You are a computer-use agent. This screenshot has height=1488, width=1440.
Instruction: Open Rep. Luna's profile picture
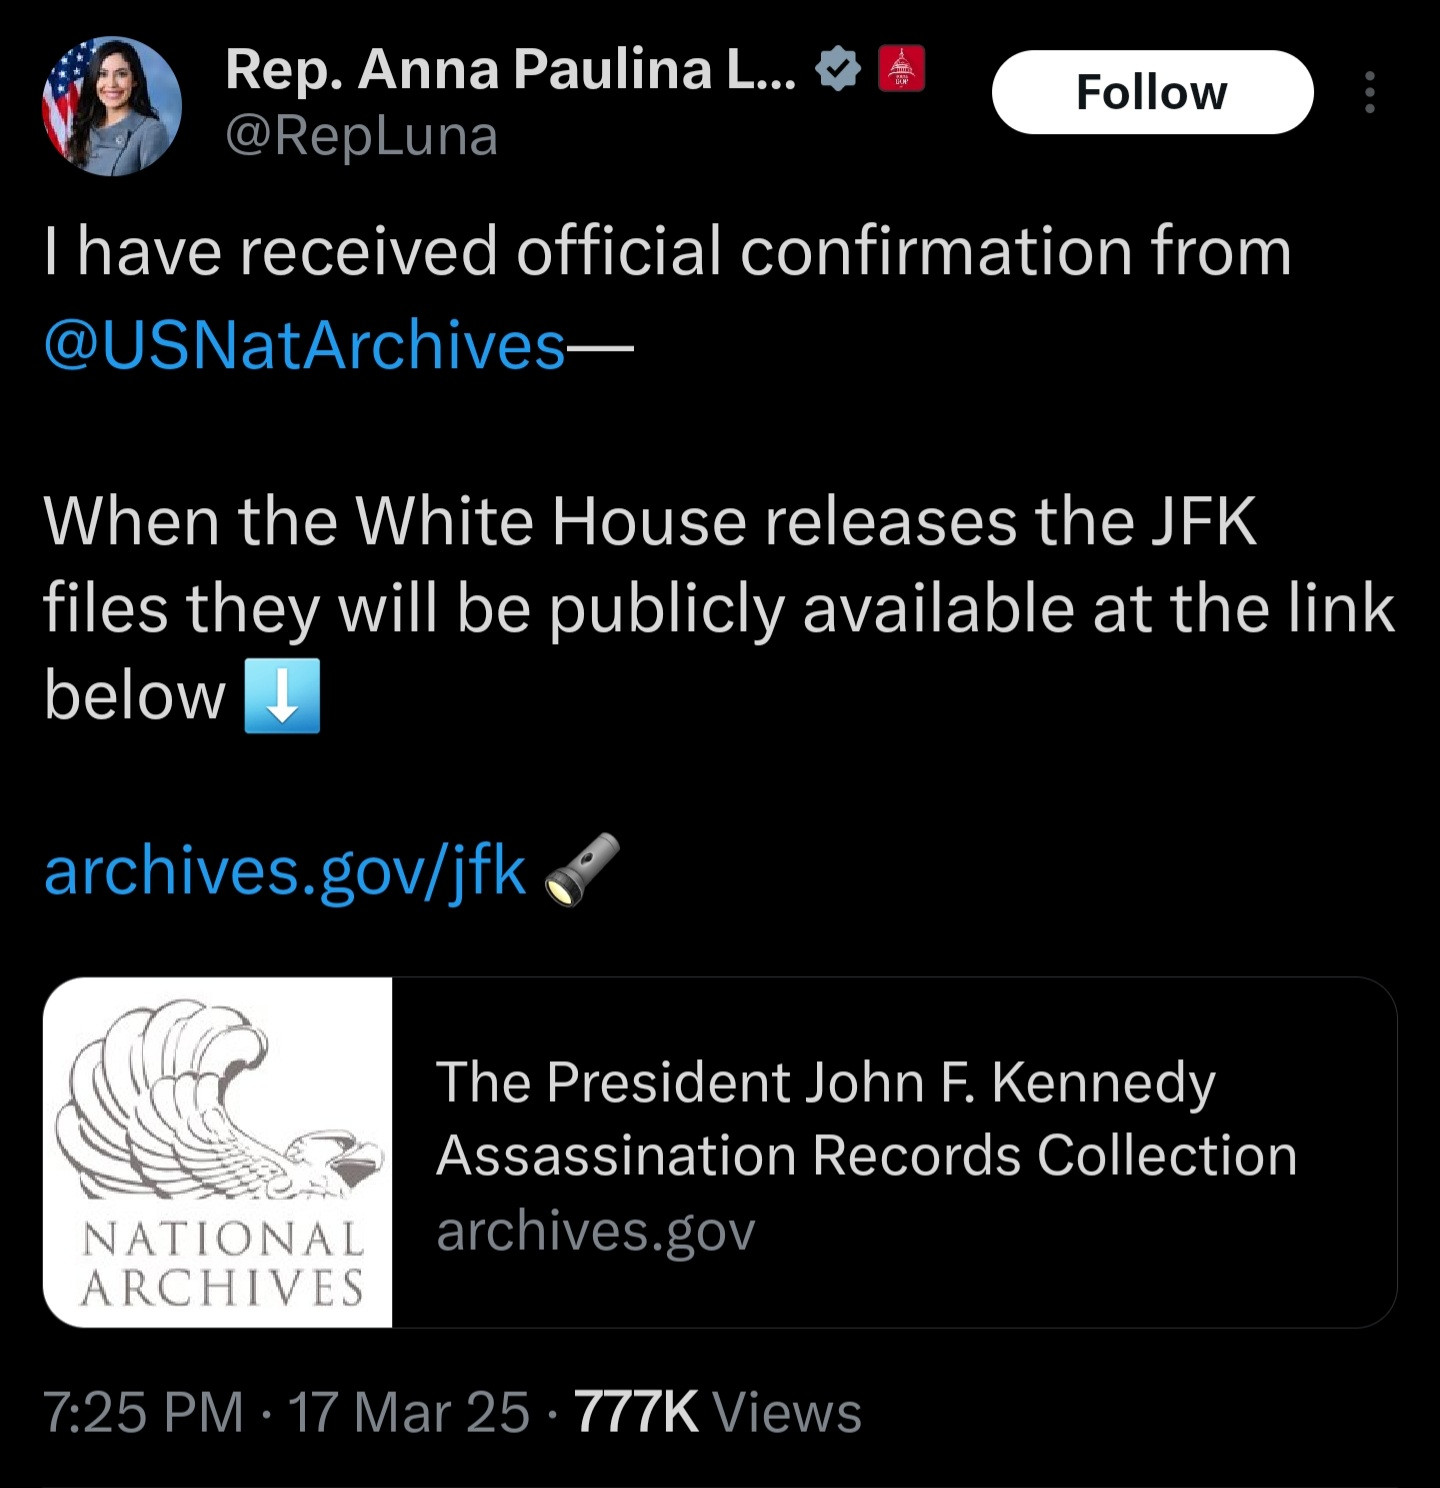pyautogui.click(x=112, y=106)
